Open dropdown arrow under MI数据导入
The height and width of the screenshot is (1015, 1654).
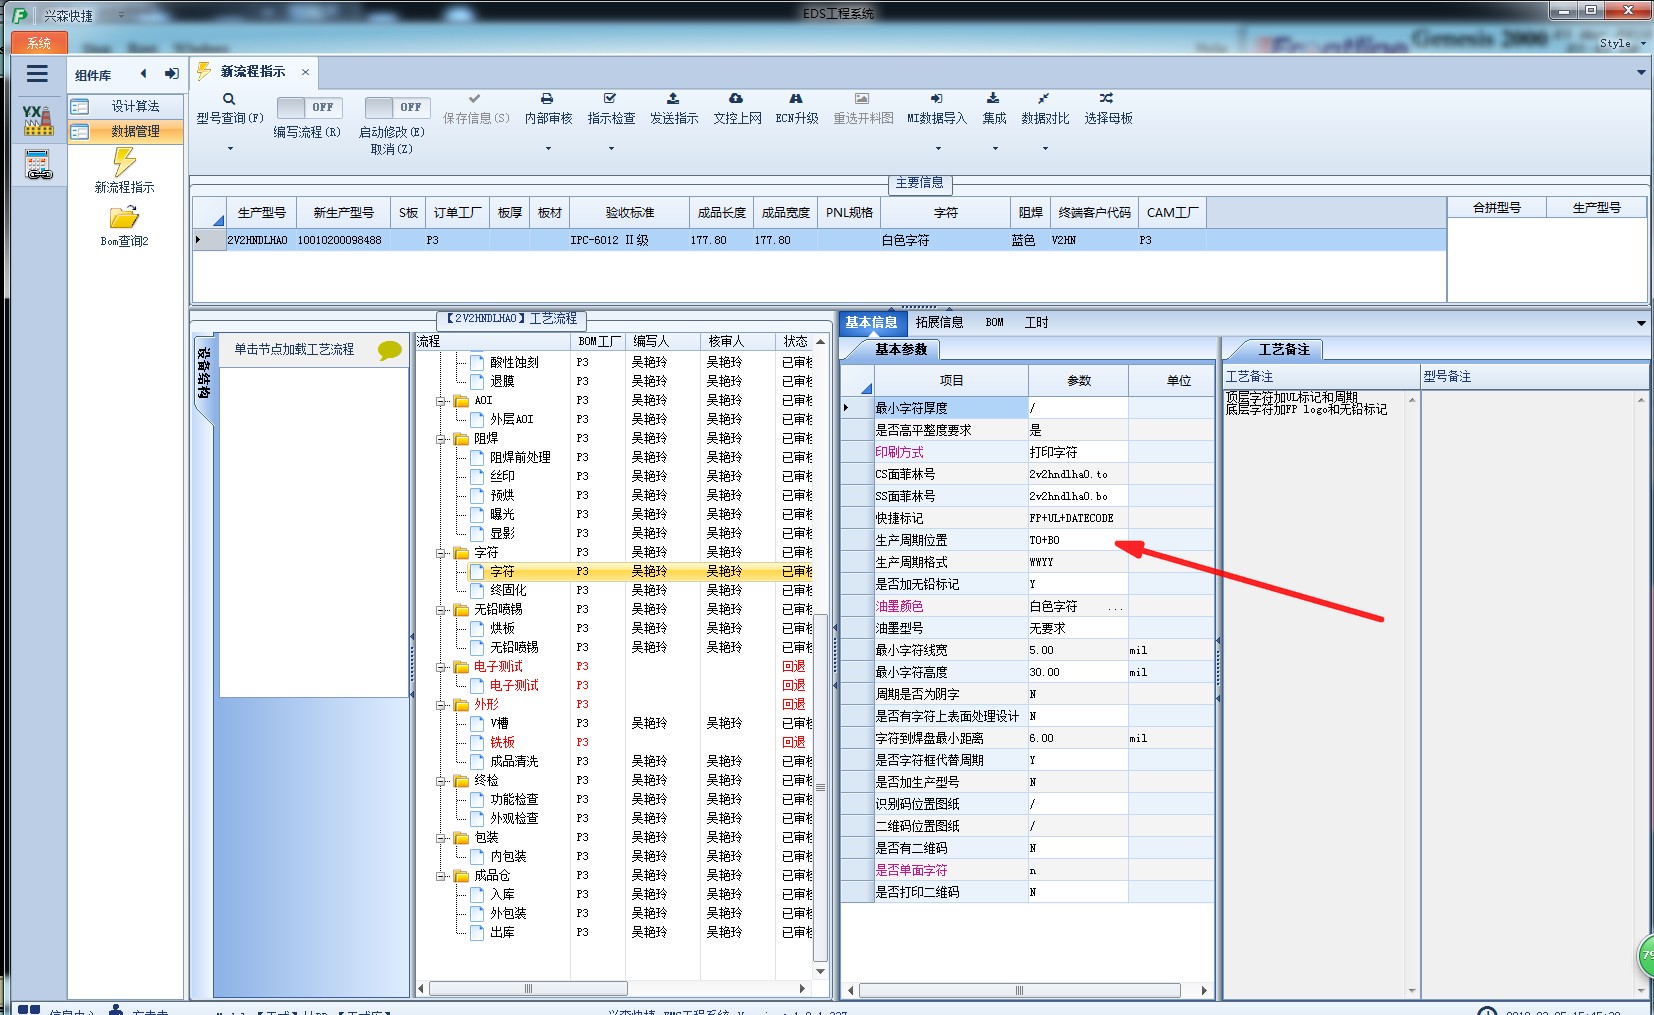(x=937, y=149)
